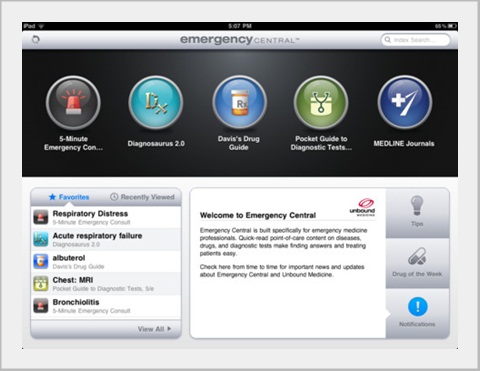This screenshot has width=480, height=371.
Task: Select the Notifications tab
Action: pos(417,313)
